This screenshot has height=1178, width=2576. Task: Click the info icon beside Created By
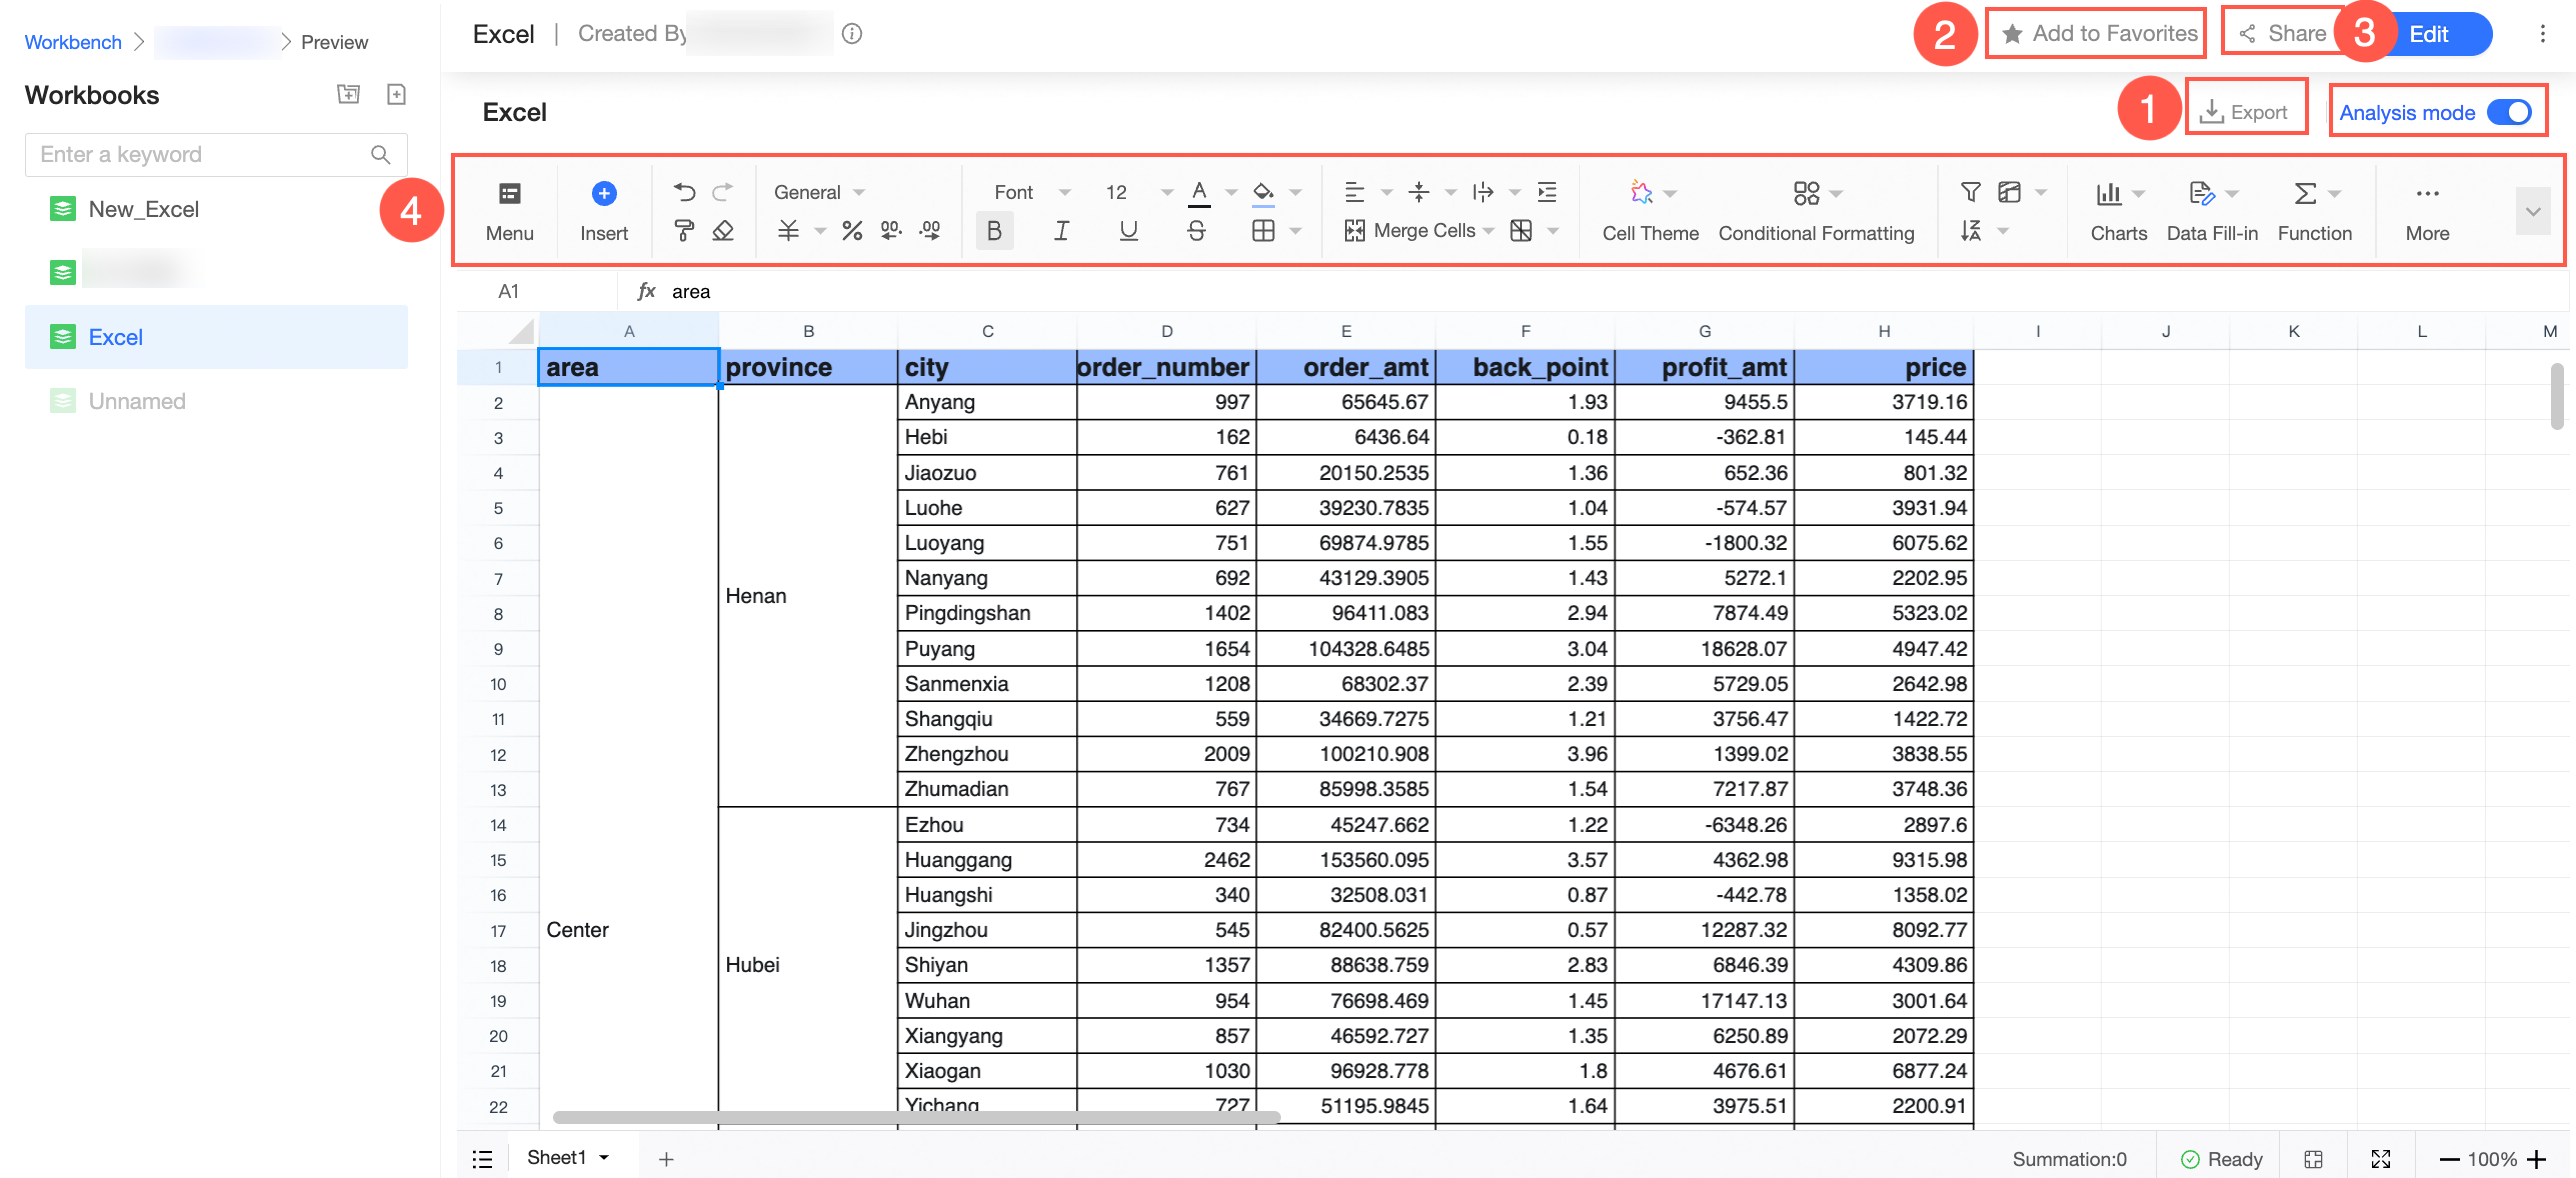click(x=852, y=34)
